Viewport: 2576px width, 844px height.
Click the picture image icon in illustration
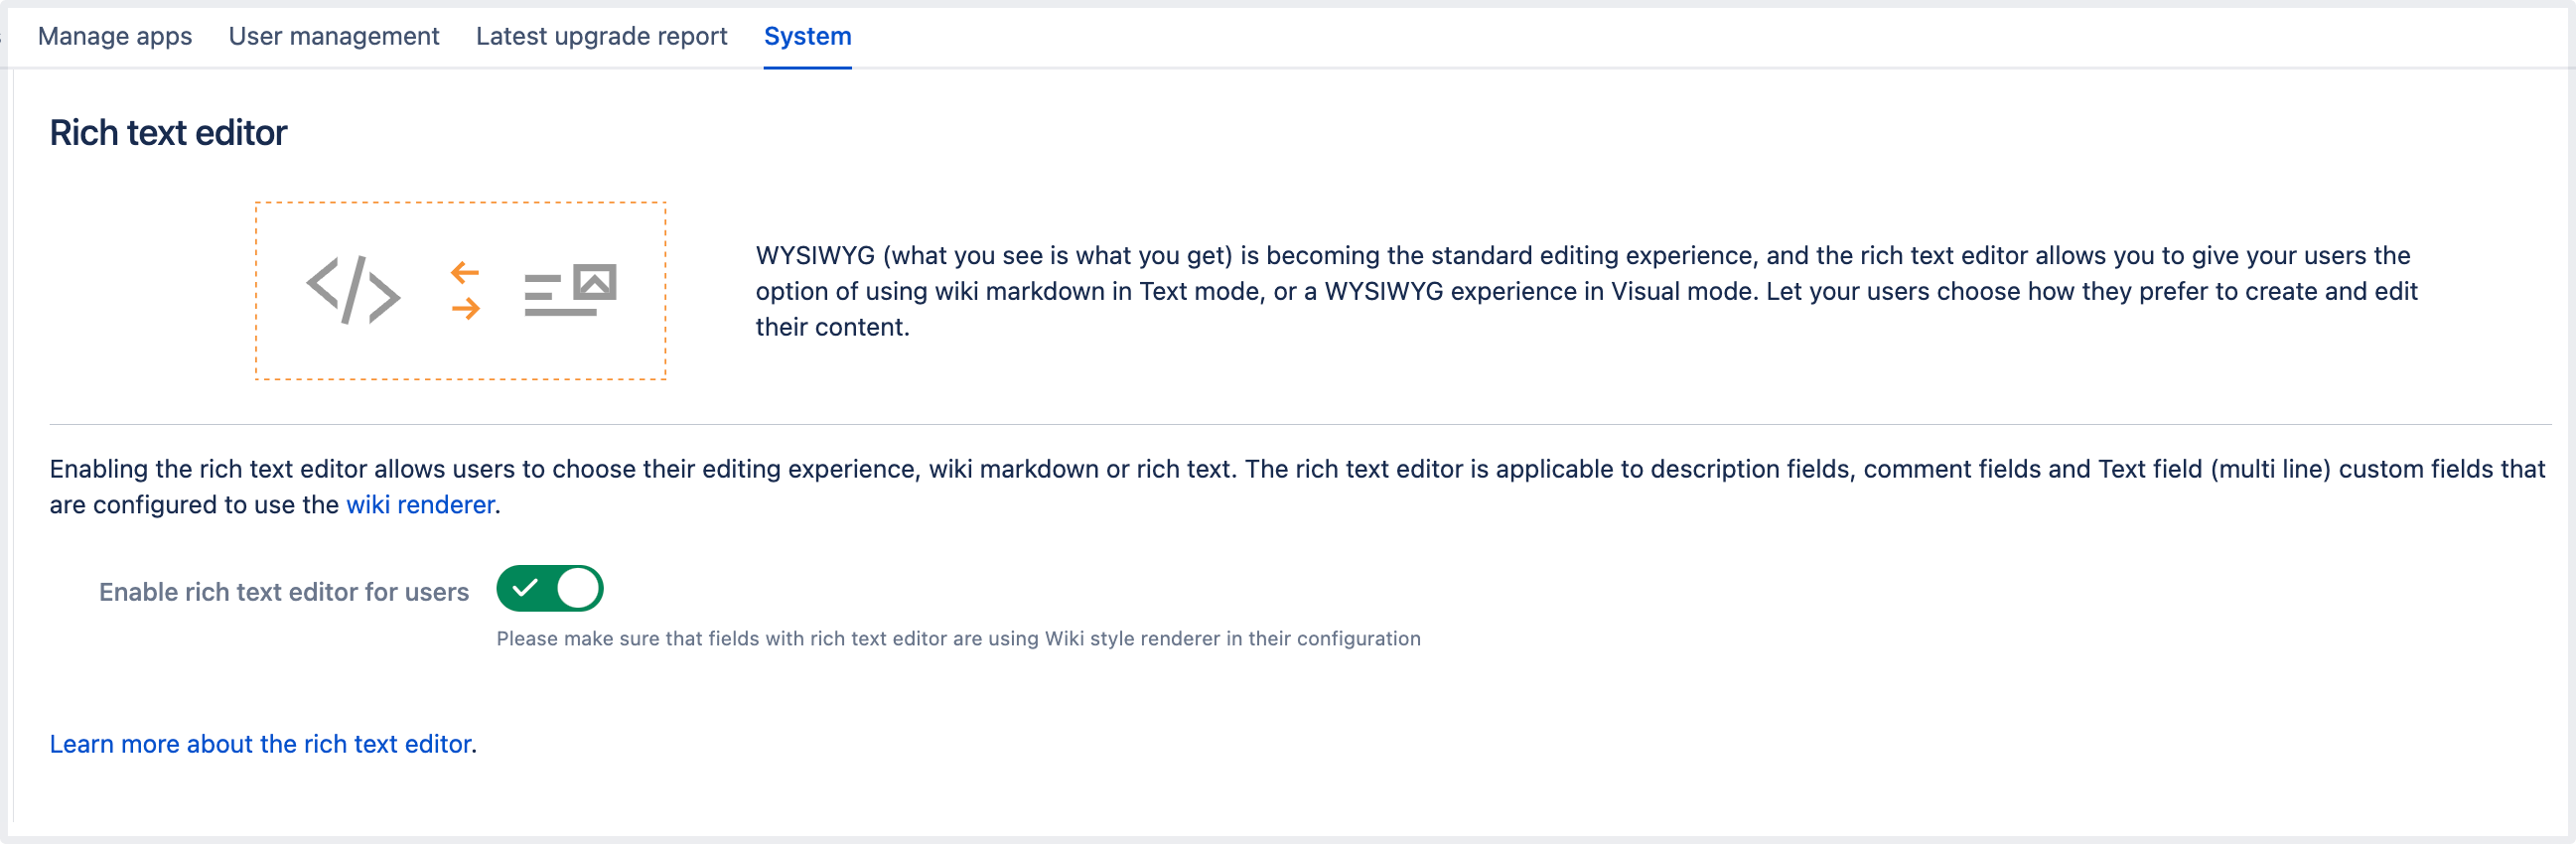tap(595, 282)
